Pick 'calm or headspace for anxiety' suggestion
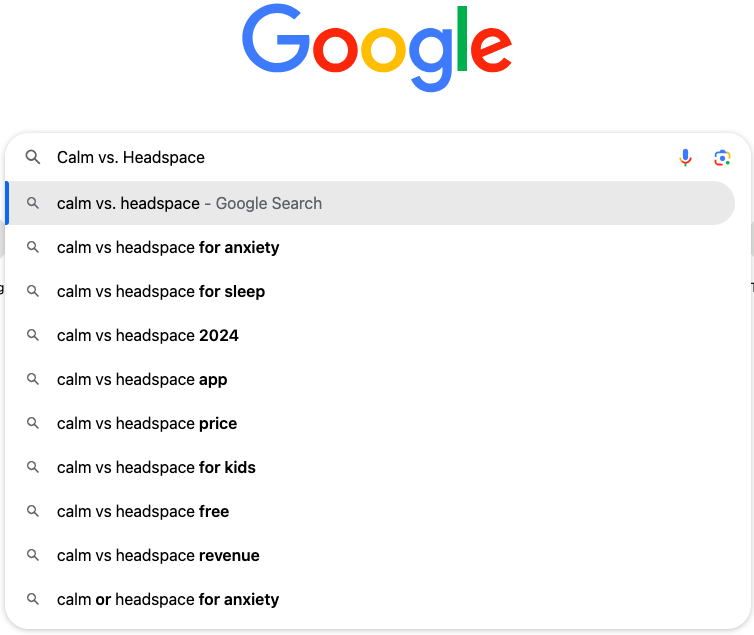754x635 pixels. [x=168, y=599]
